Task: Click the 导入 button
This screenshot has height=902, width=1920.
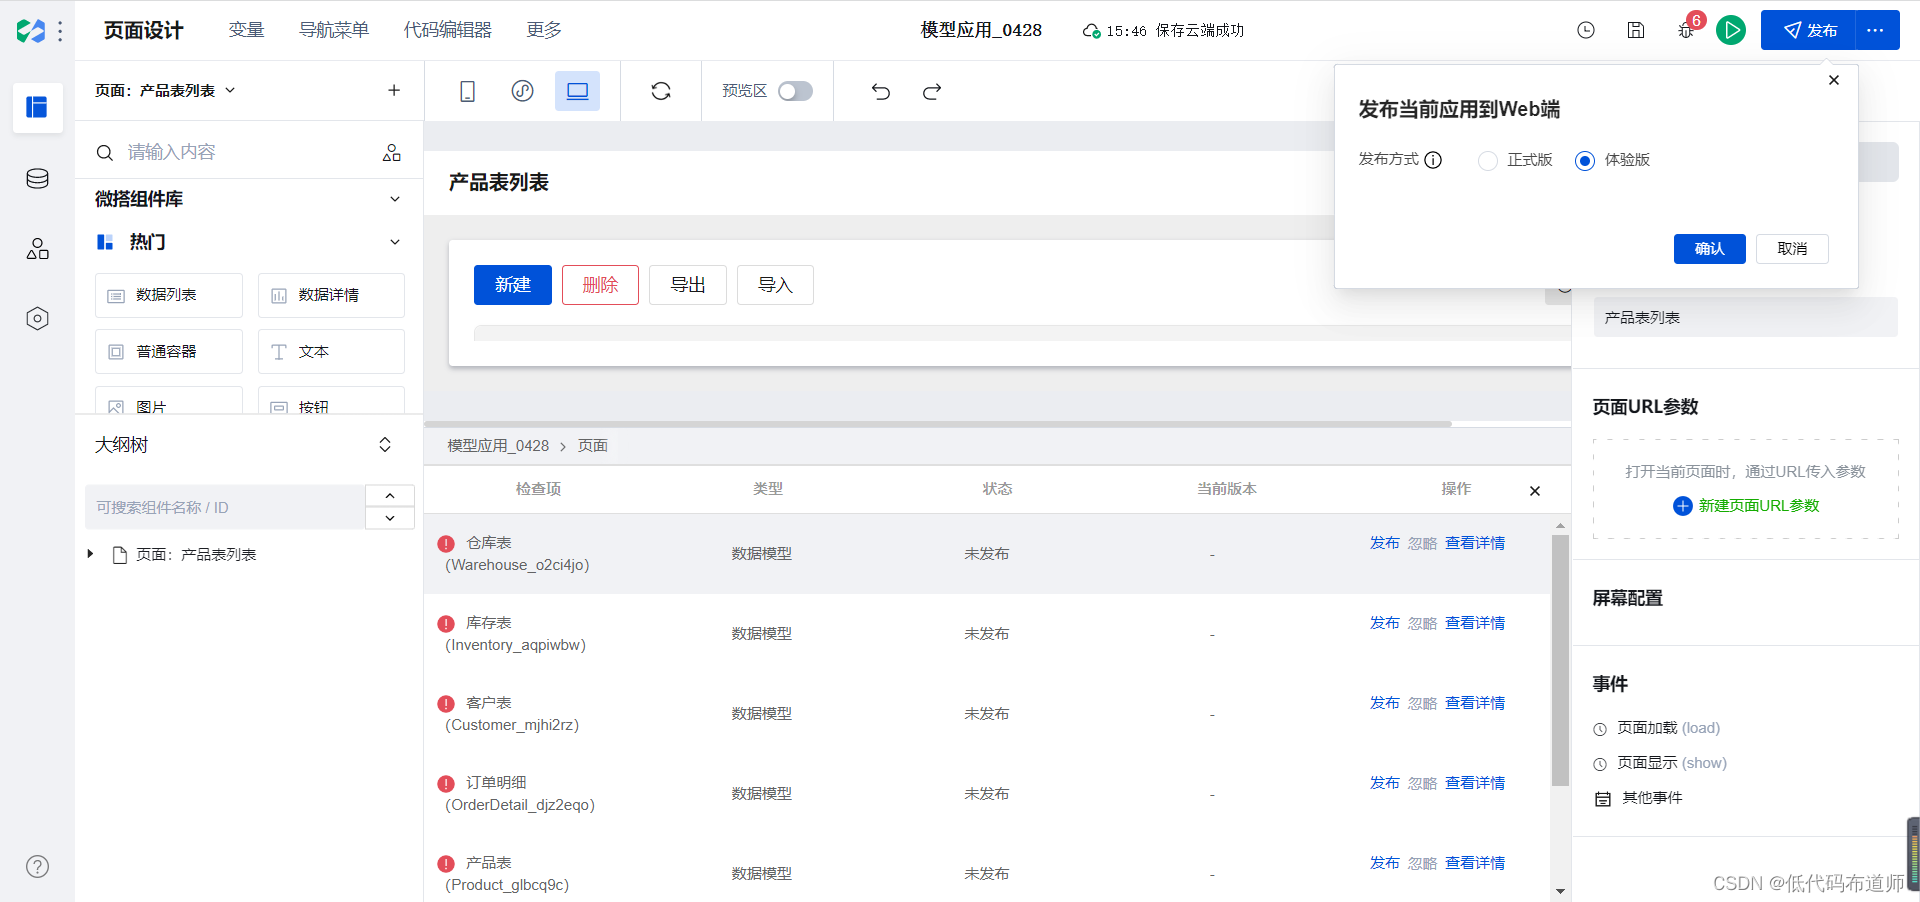Action: pyautogui.click(x=775, y=285)
